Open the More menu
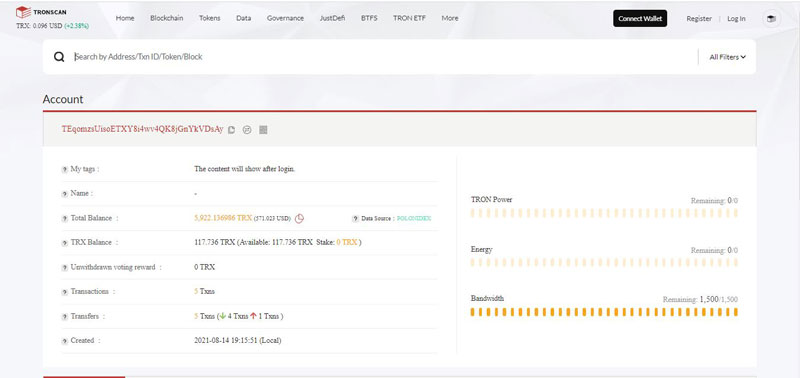800x378 pixels. point(449,18)
